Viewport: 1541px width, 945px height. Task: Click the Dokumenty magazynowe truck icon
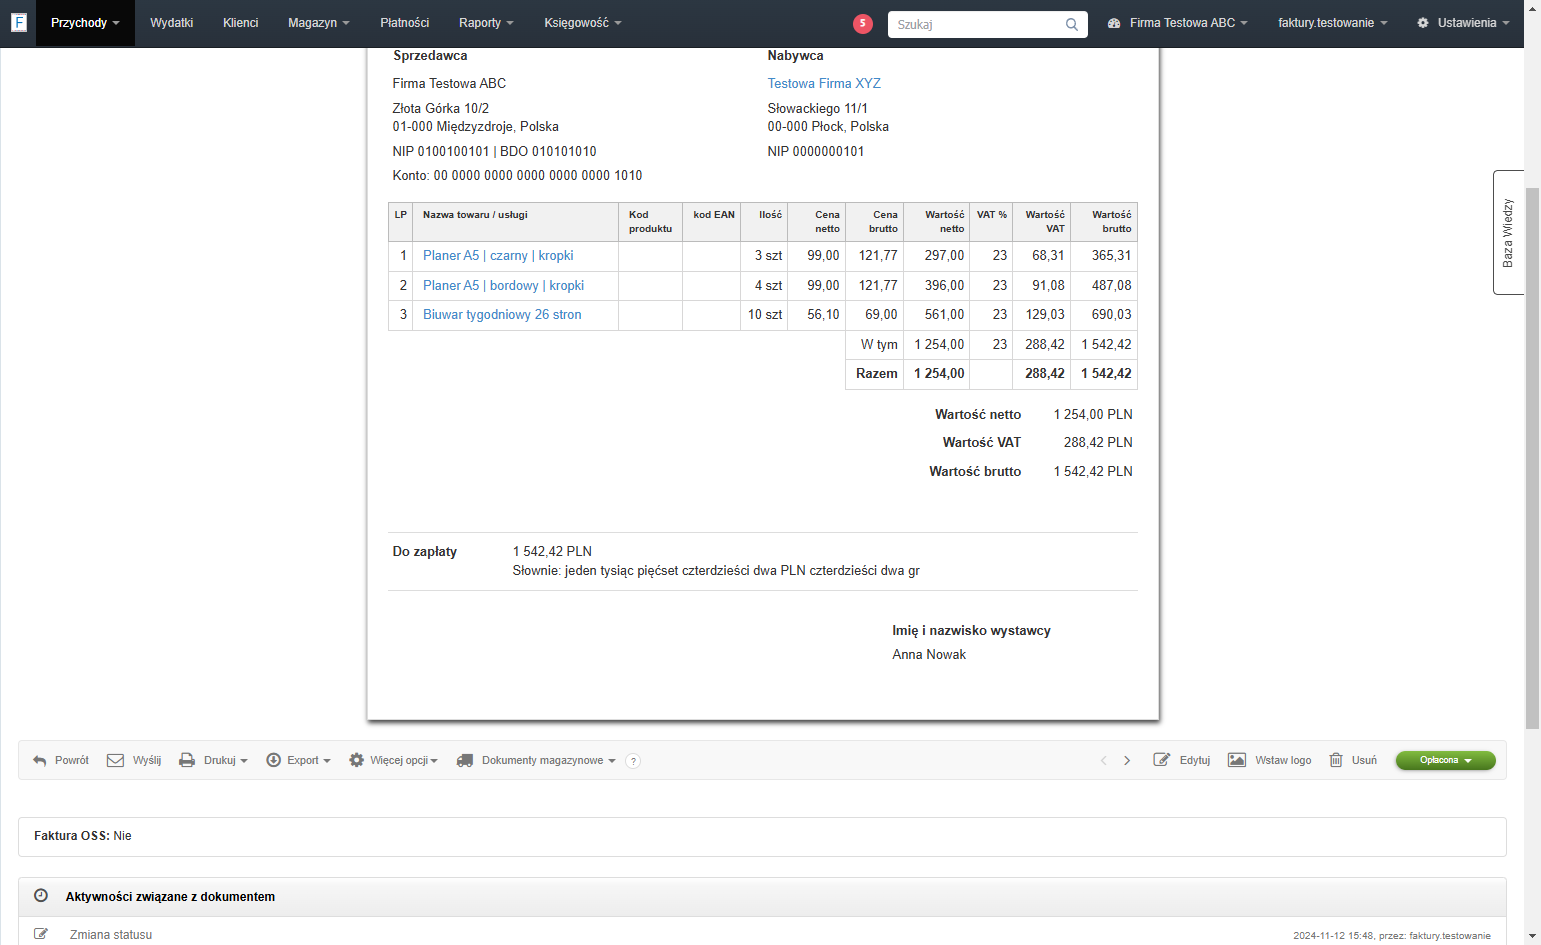(465, 761)
